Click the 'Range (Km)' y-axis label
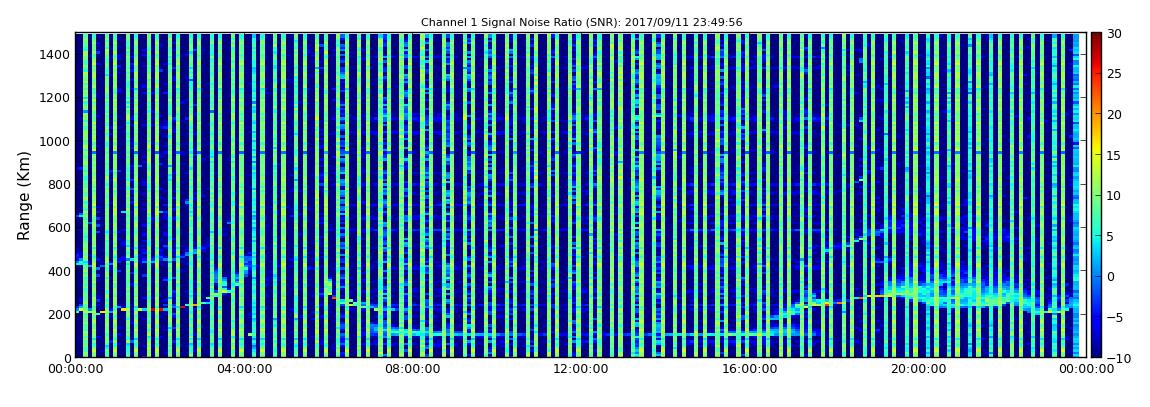Screen dimensions: 1150x407 pos(23,196)
